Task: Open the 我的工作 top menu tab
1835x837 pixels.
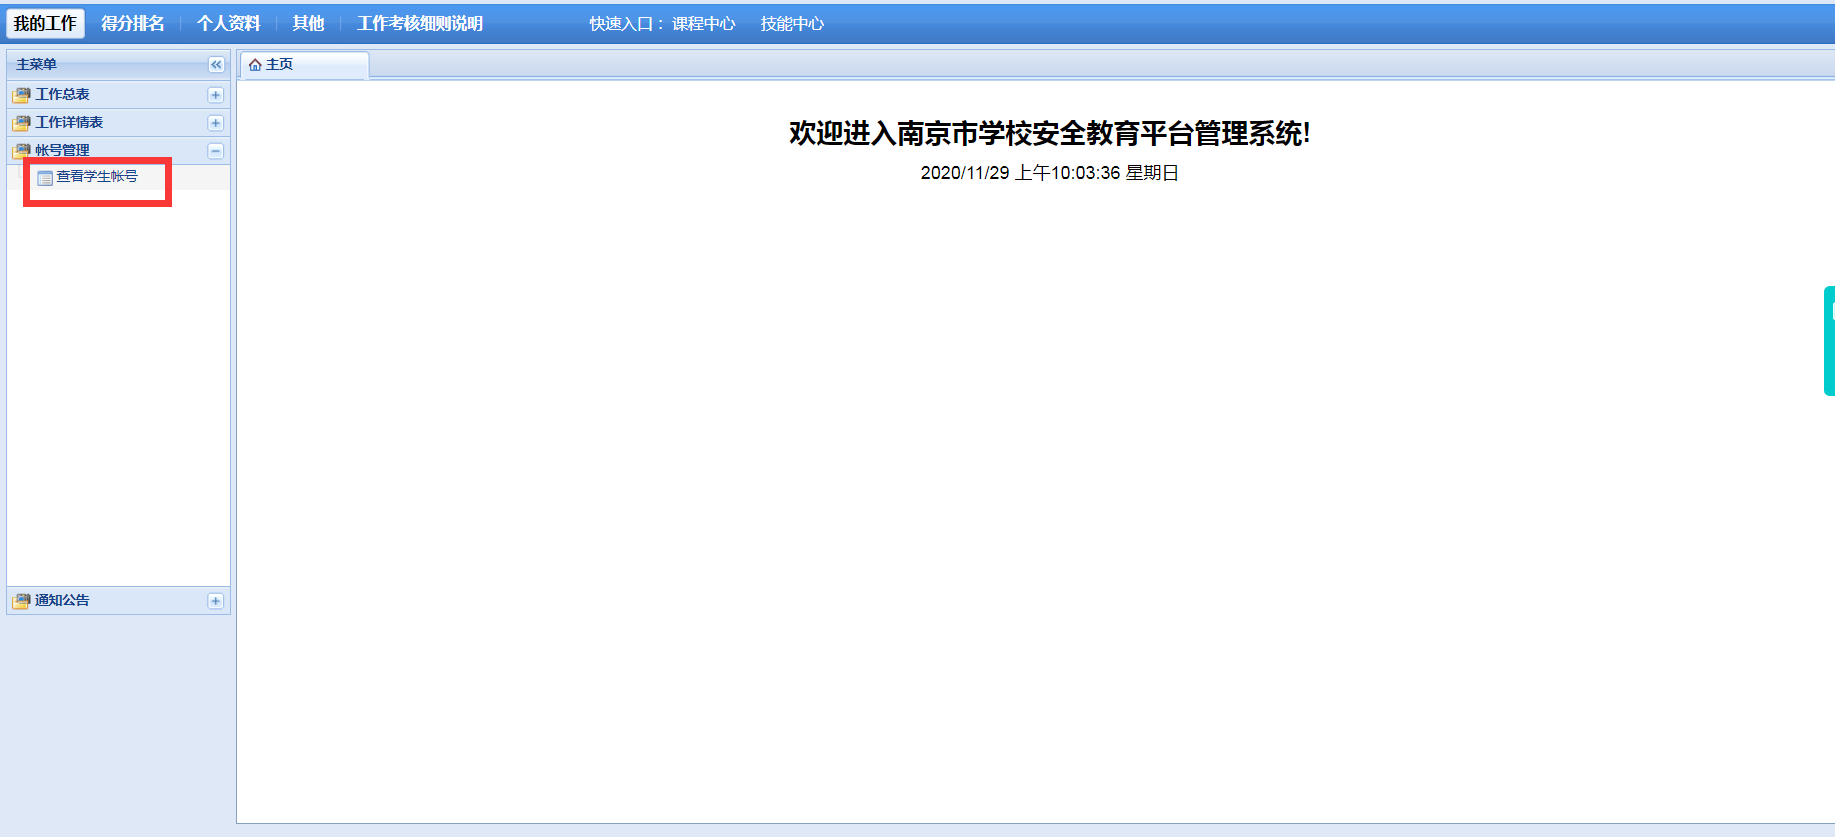Action: 45,23
